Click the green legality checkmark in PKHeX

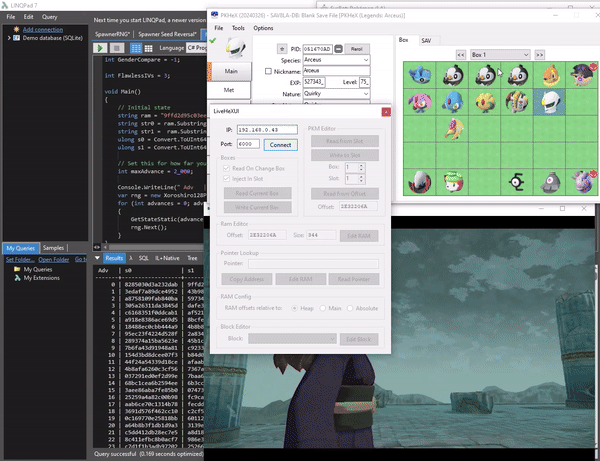tap(213, 41)
